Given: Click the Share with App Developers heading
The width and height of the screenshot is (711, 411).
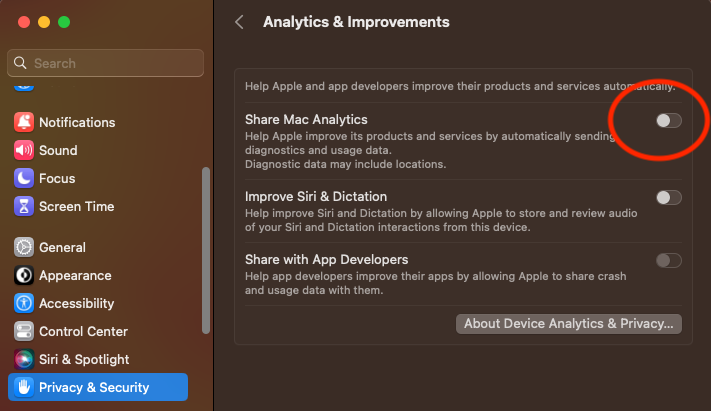Looking at the screenshot, I should 326,259.
